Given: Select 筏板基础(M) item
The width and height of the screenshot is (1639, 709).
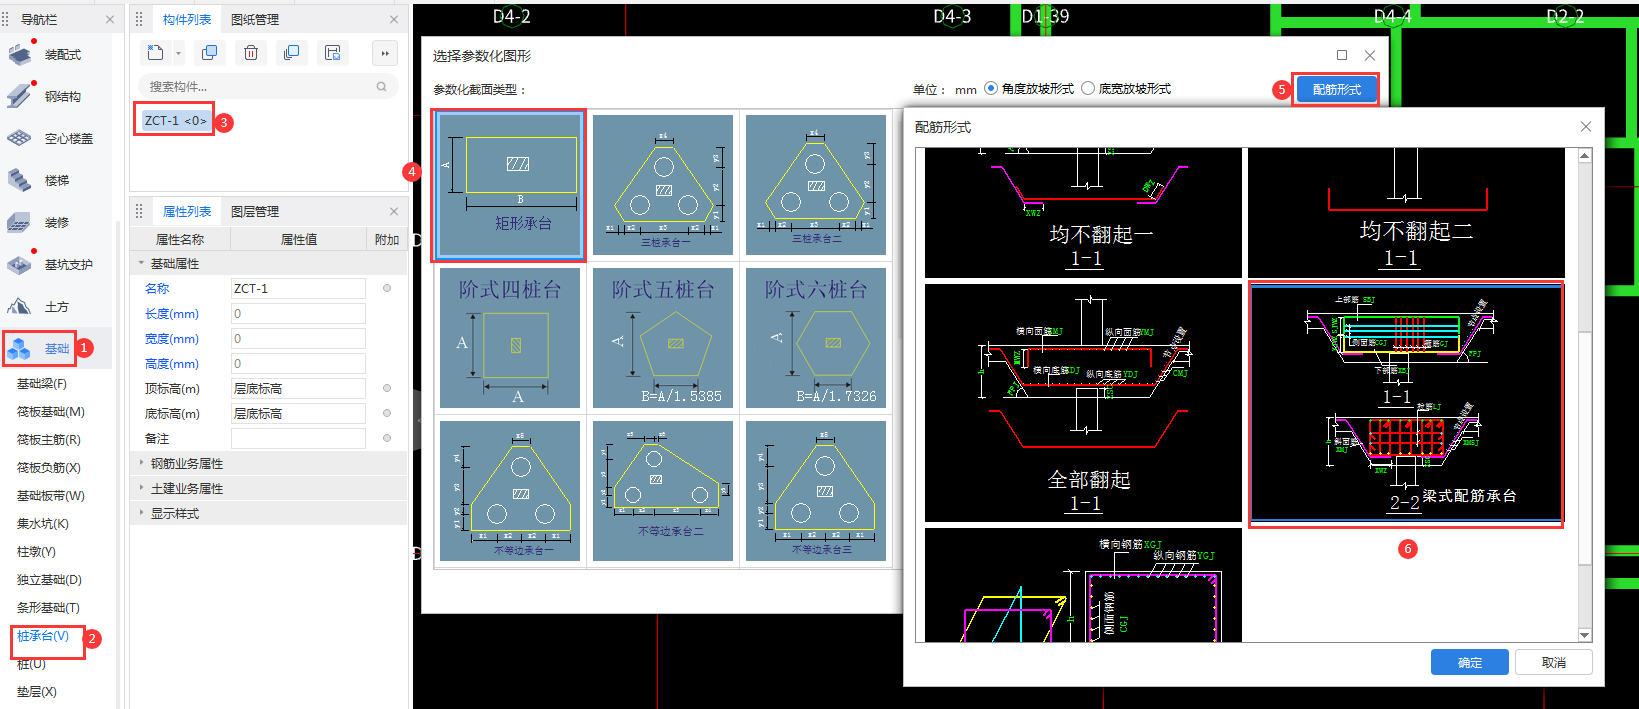Looking at the screenshot, I should coord(51,411).
